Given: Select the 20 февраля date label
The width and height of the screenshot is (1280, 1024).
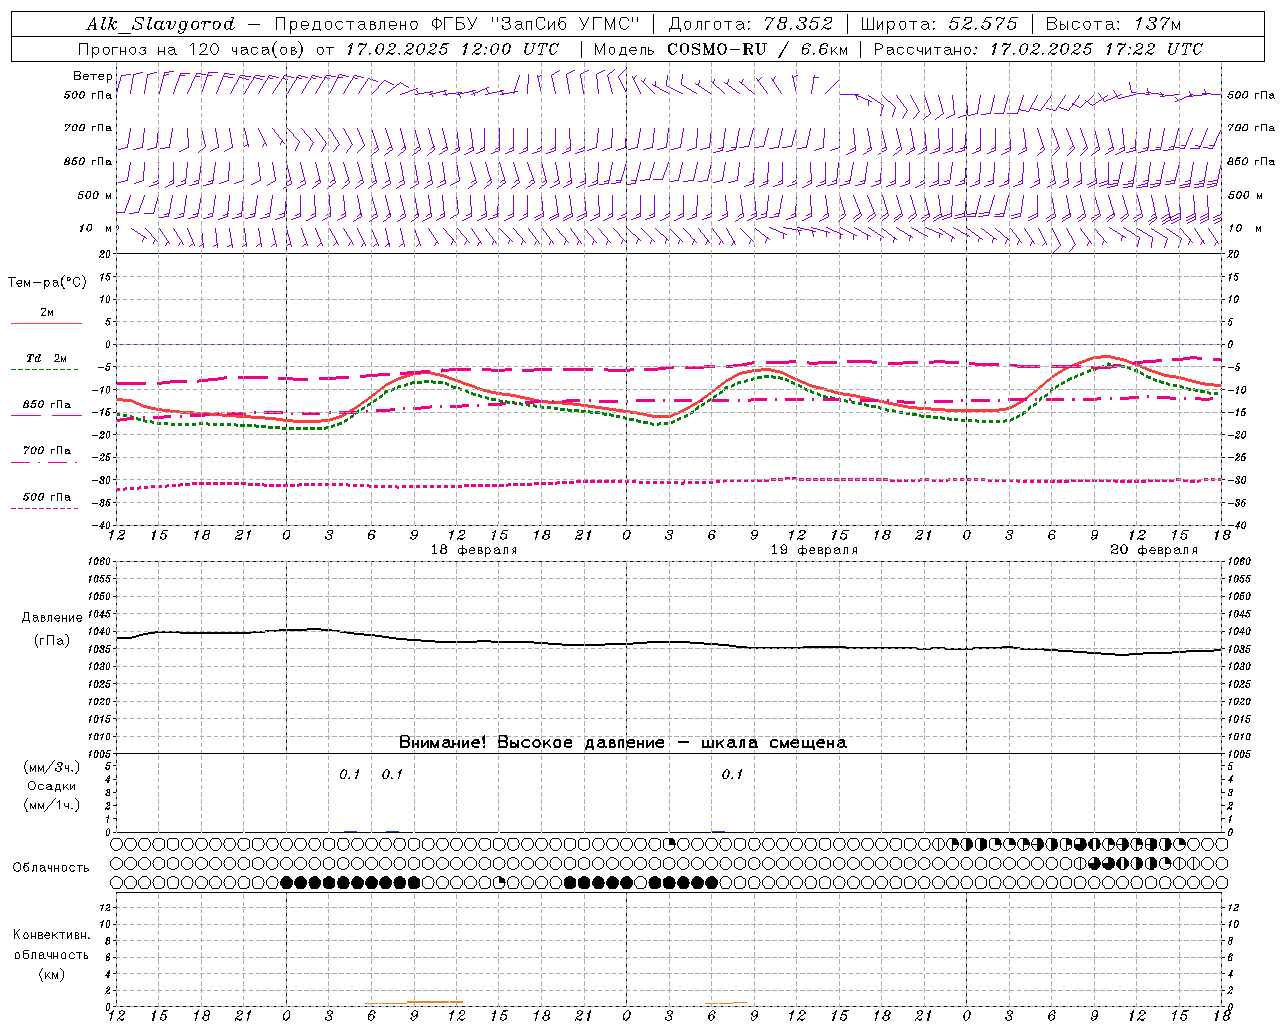Looking at the screenshot, I should tap(1154, 550).
